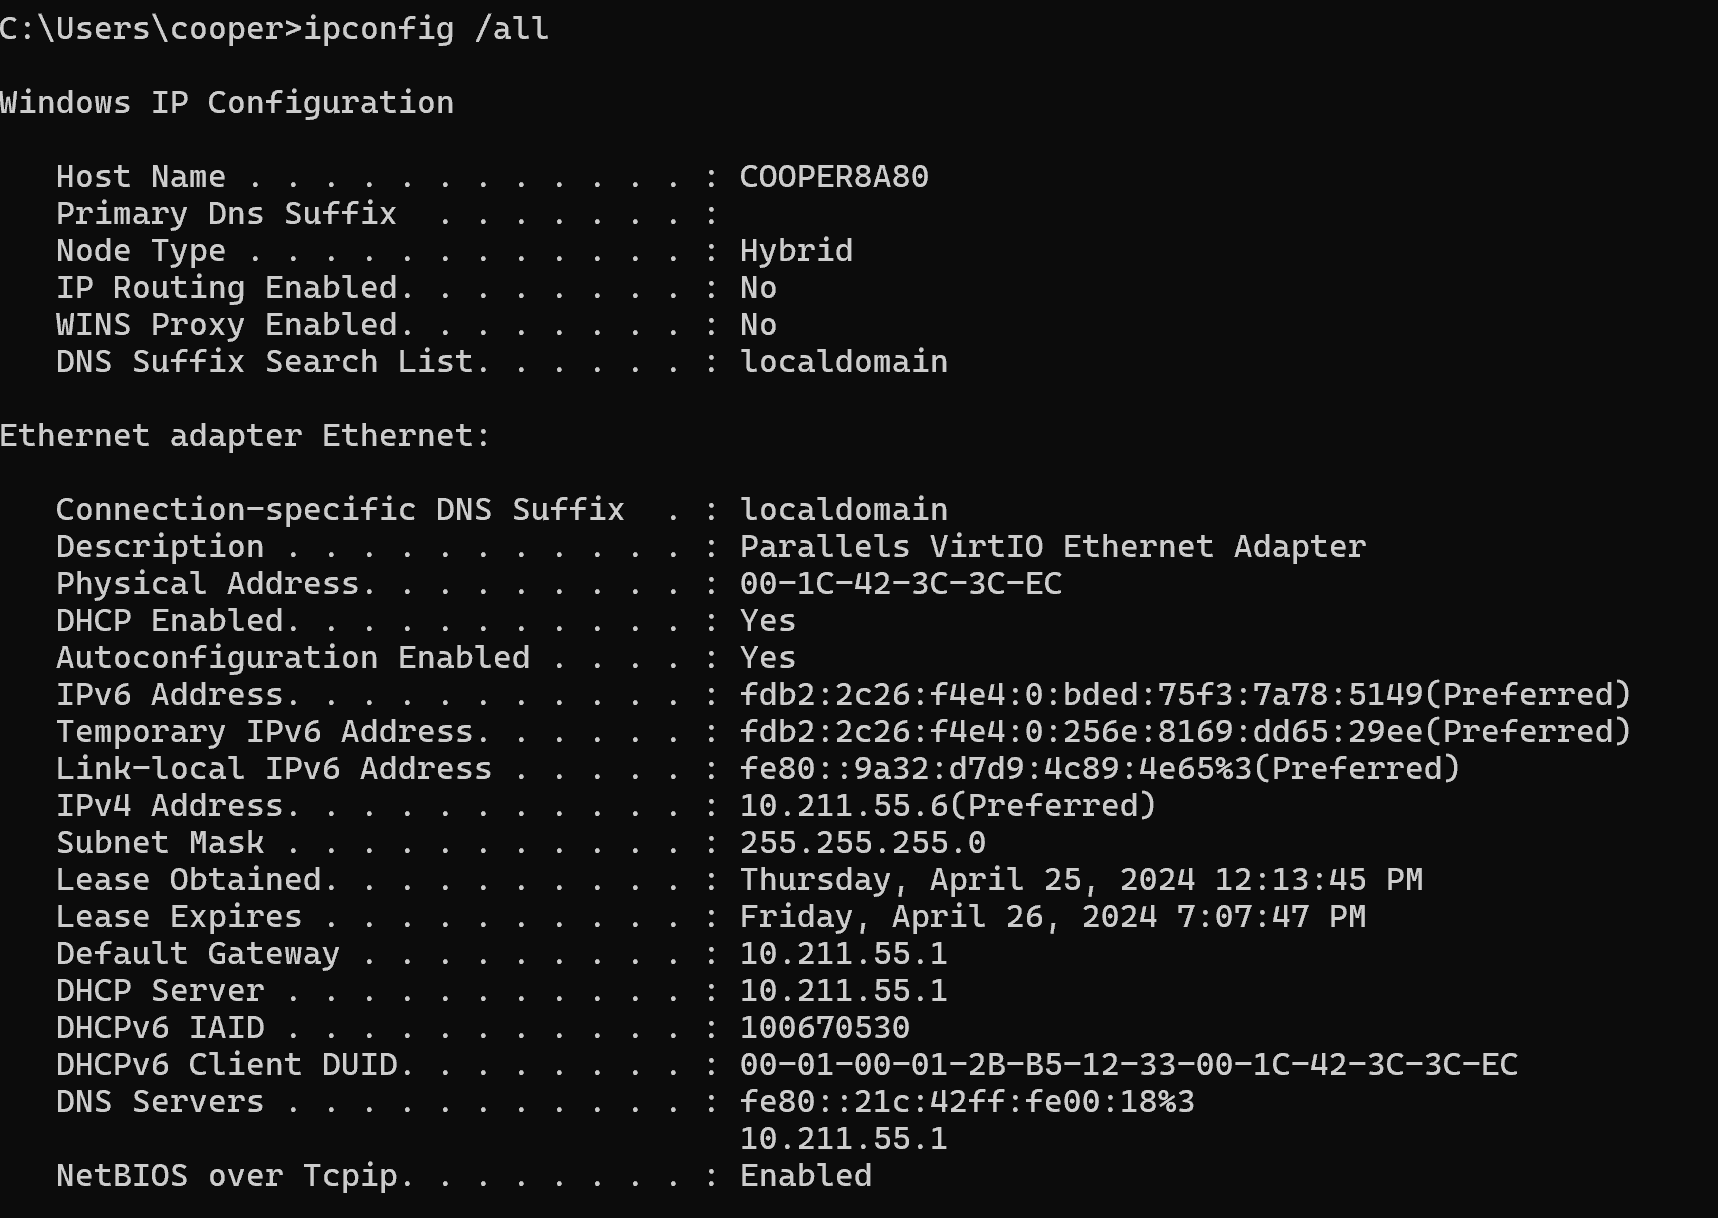Click the Parallels VirtIO Ethernet Adapter description
Viewport: 1718px width, 1218px height.
coord(1052,546)
